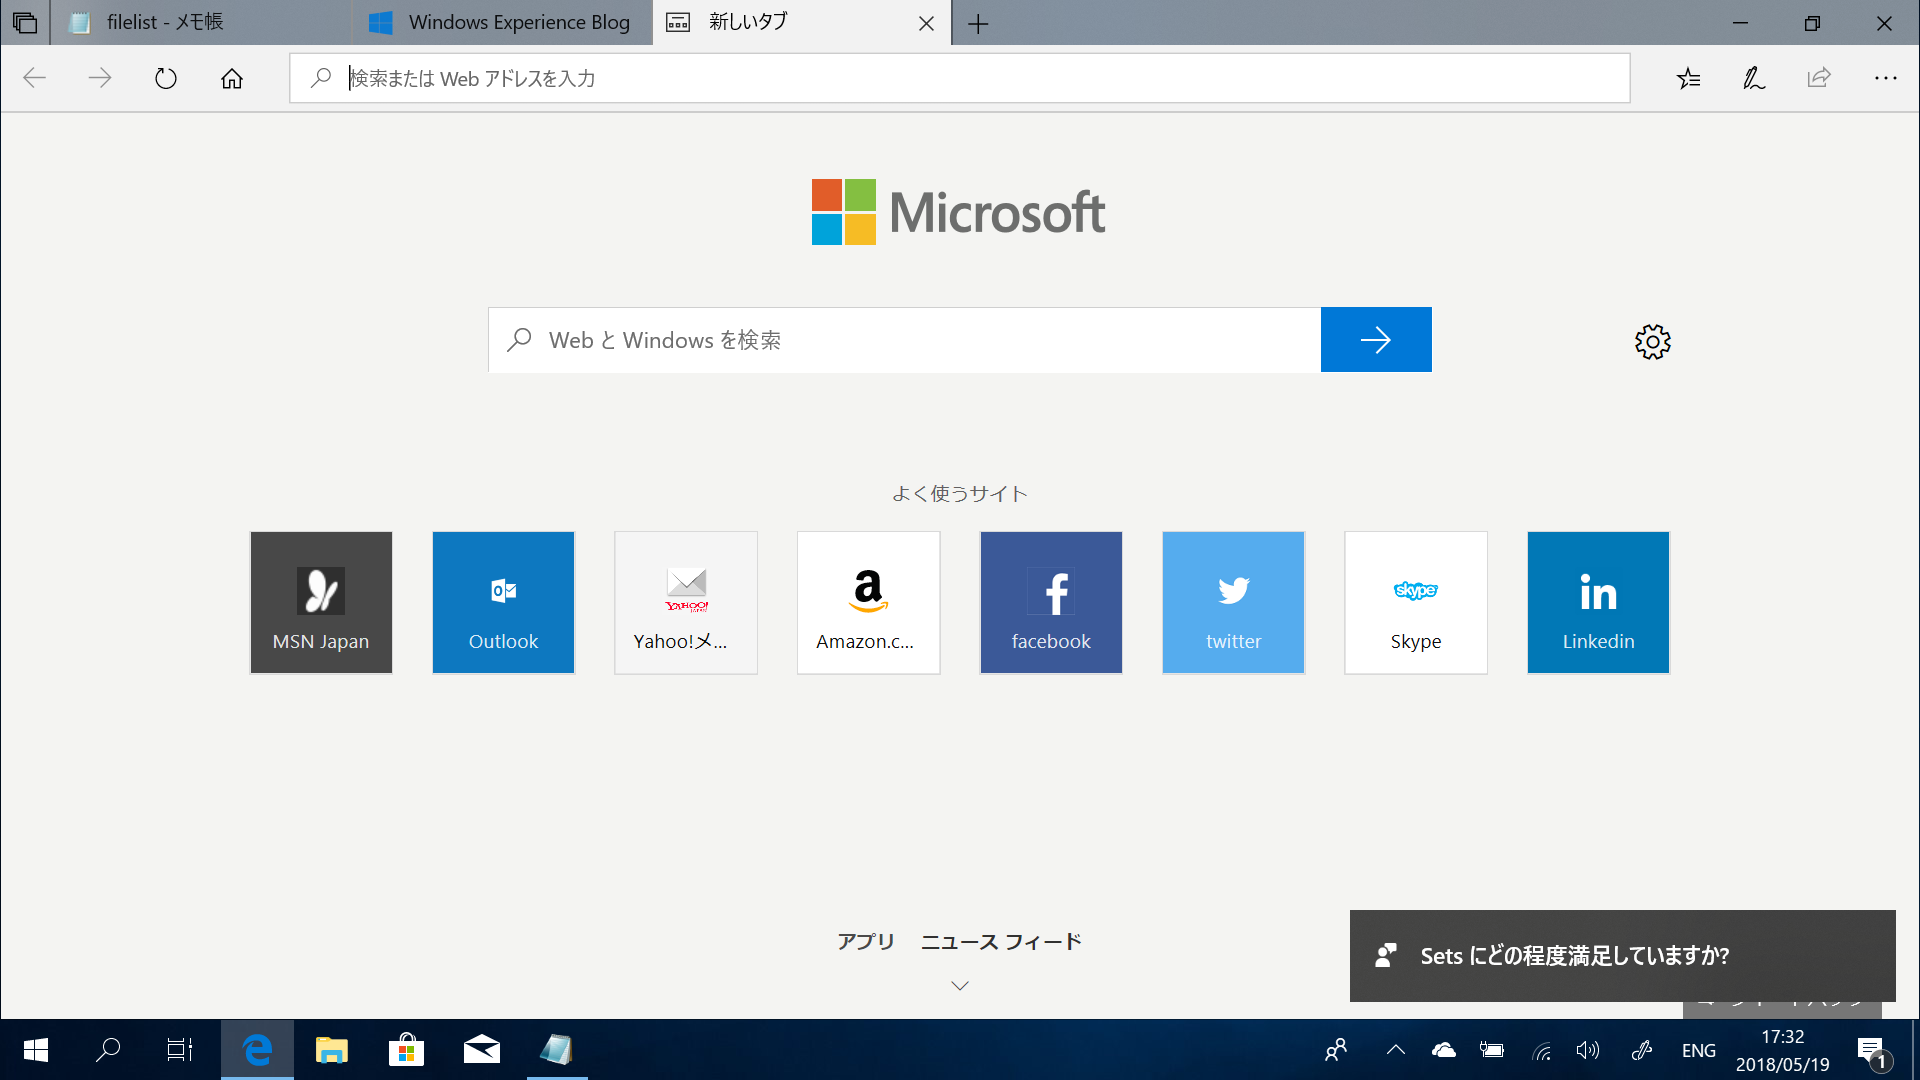Open the Yahoo! mail tile
The width and height of the screenshot is (1920, 1080).
click(x=686, y=602)
